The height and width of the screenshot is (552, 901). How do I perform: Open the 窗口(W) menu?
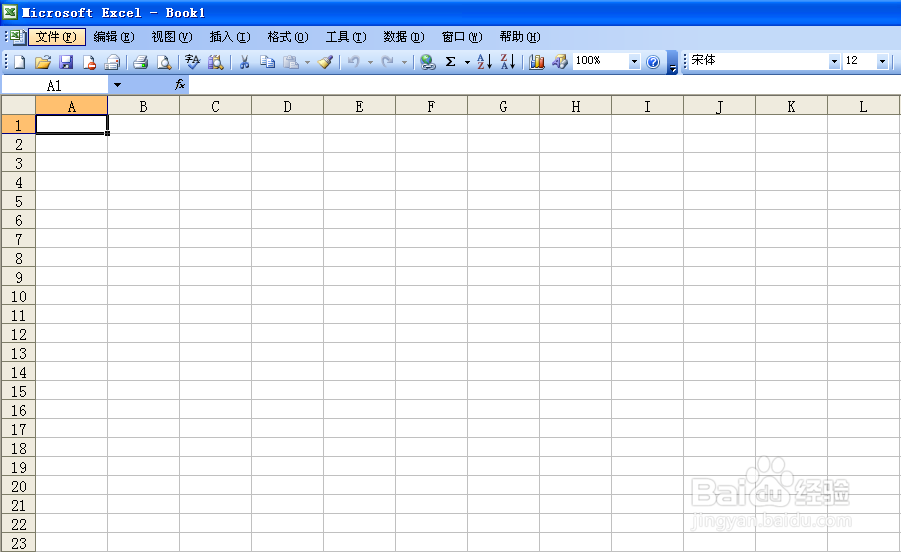[462, 37]
